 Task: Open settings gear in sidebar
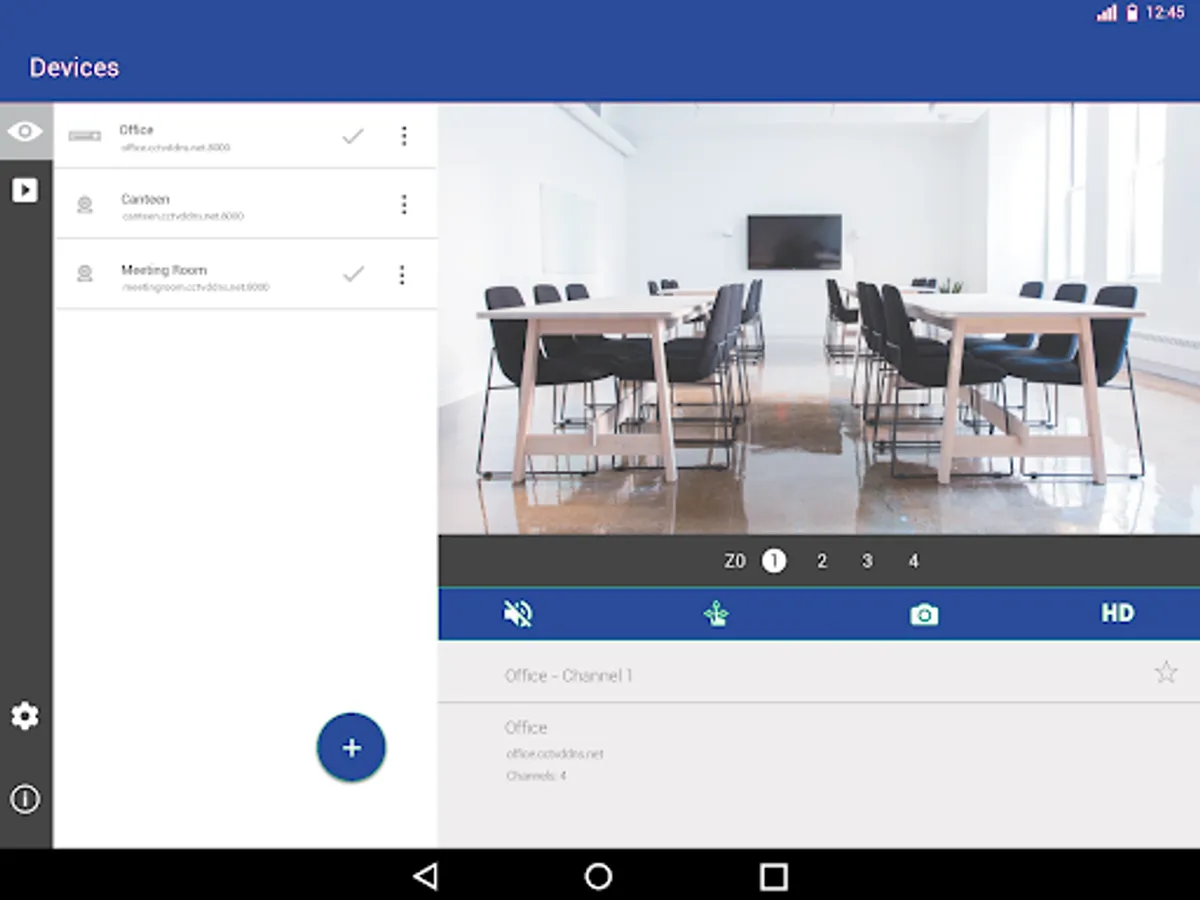pyautogui.click(x=25, y=716)
